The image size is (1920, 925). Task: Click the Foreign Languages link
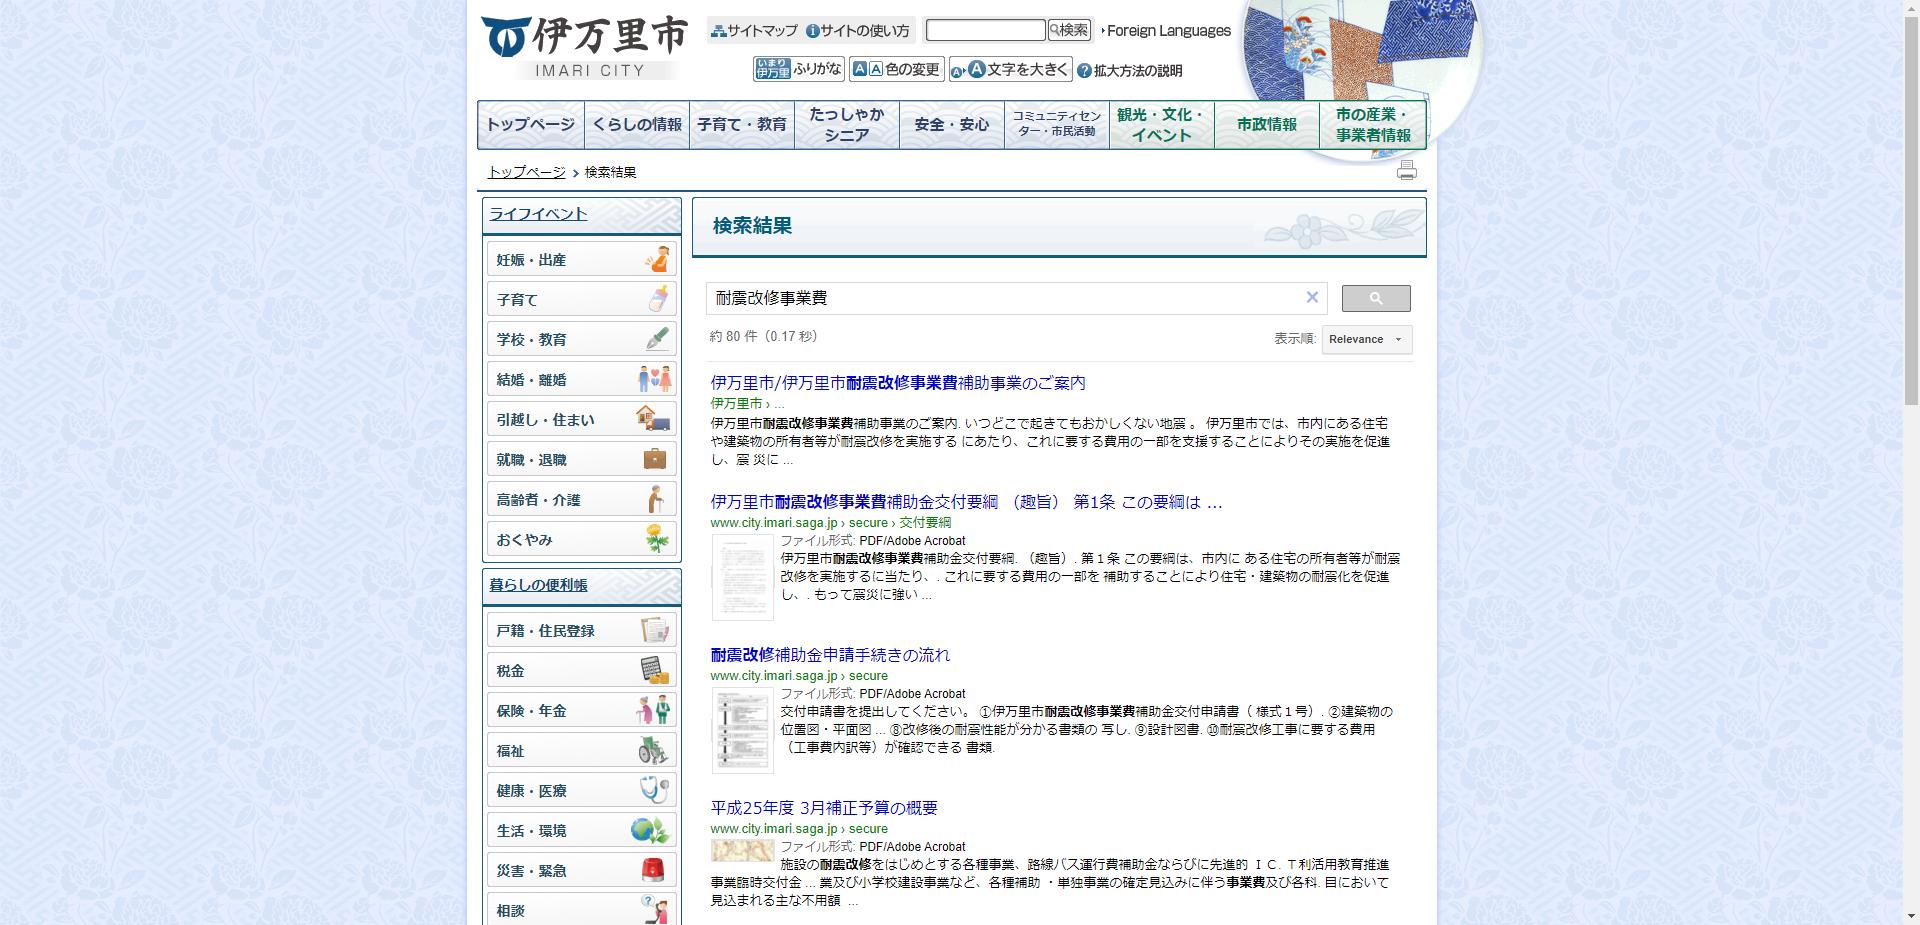click(1170, 30)
